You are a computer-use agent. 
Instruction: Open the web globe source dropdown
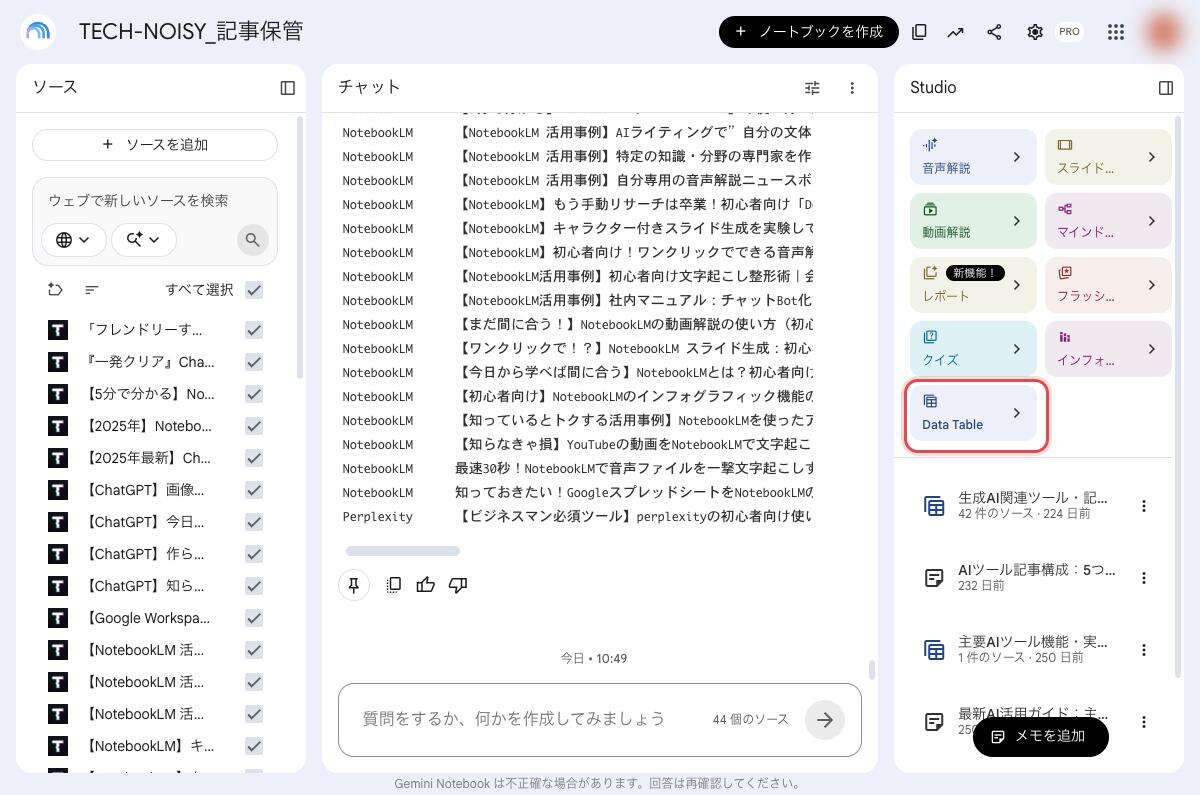(x=73, y=239)
